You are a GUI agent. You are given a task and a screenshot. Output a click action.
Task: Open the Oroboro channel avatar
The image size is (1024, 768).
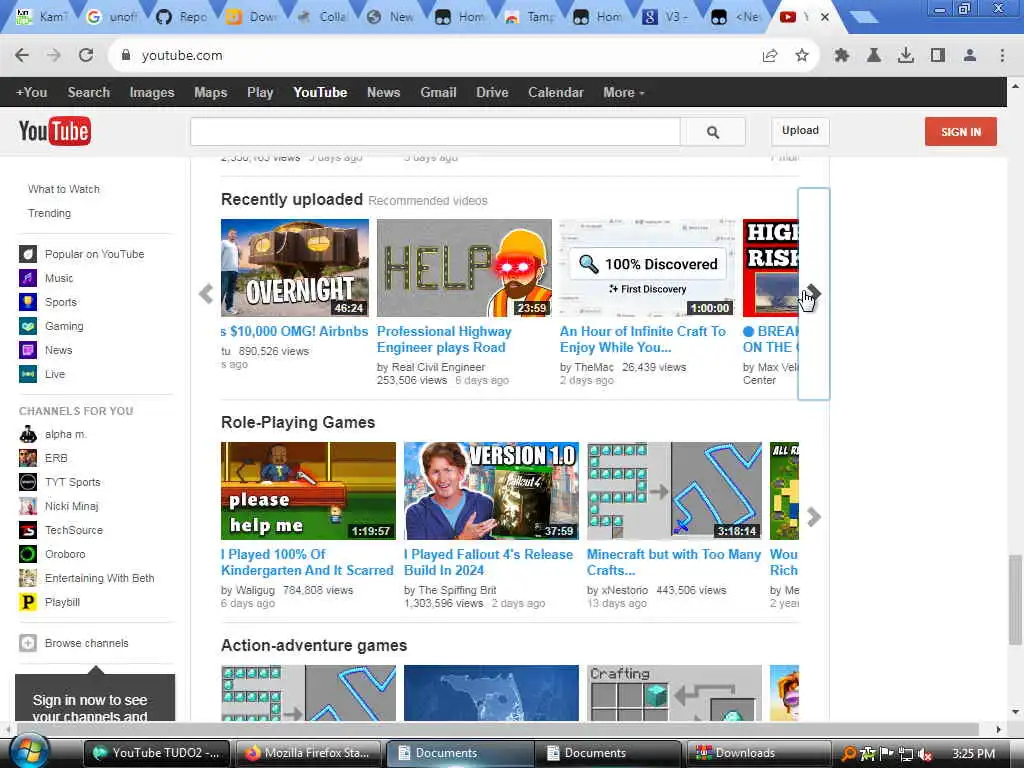(x=27, y=554)
